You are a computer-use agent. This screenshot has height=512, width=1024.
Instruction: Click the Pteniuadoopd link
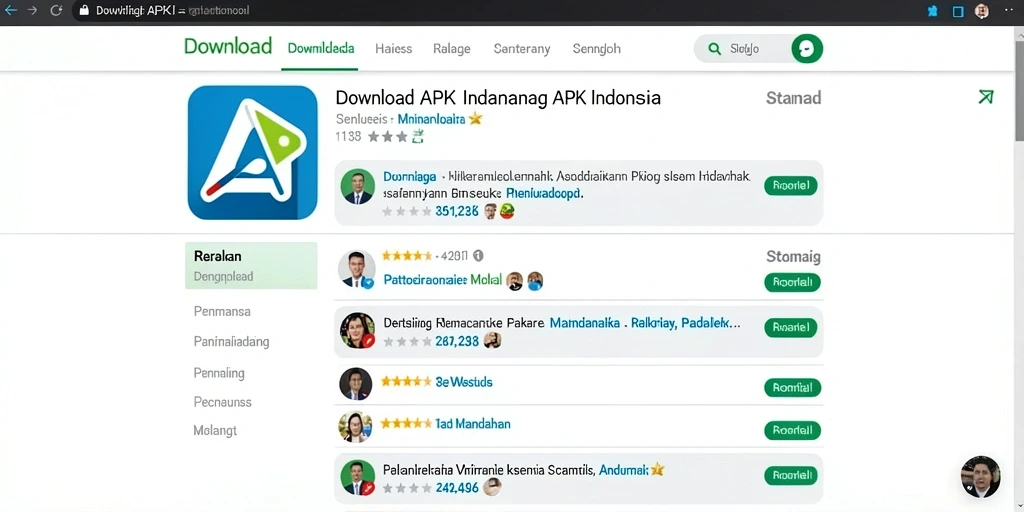click(x=543, y=194)
